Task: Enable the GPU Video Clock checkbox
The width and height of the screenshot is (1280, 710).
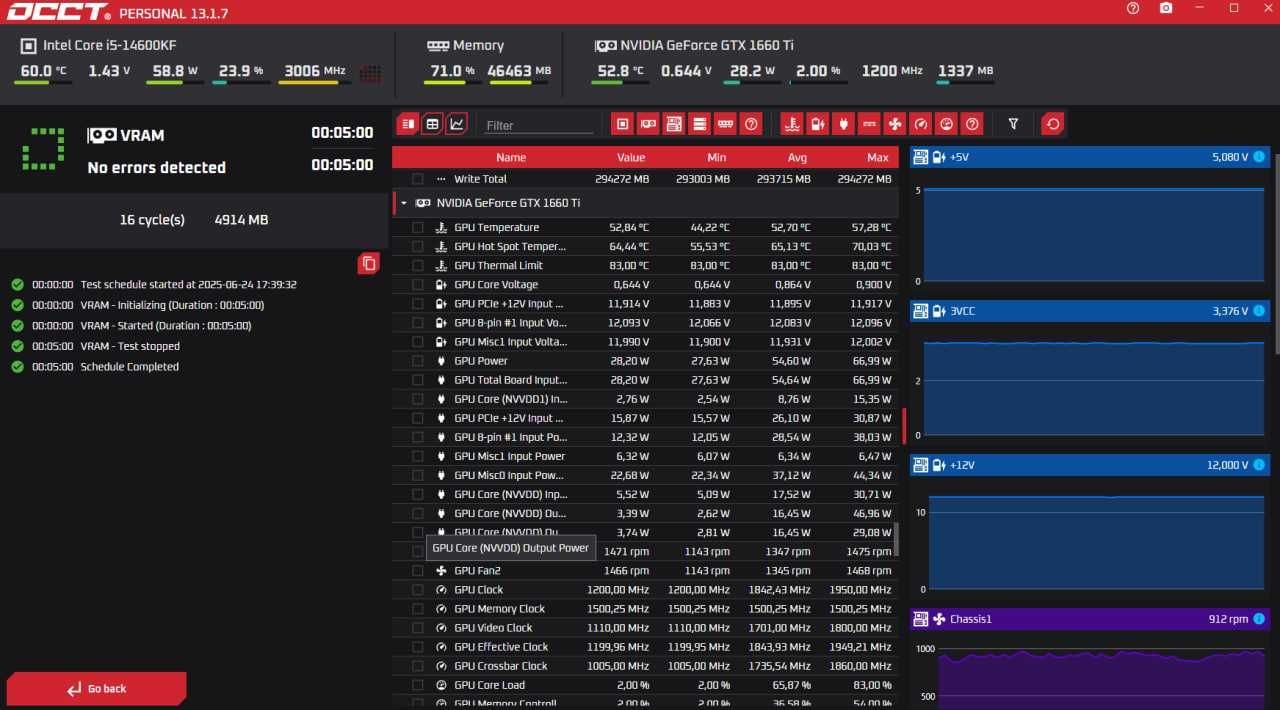Action: pos(417,628)
